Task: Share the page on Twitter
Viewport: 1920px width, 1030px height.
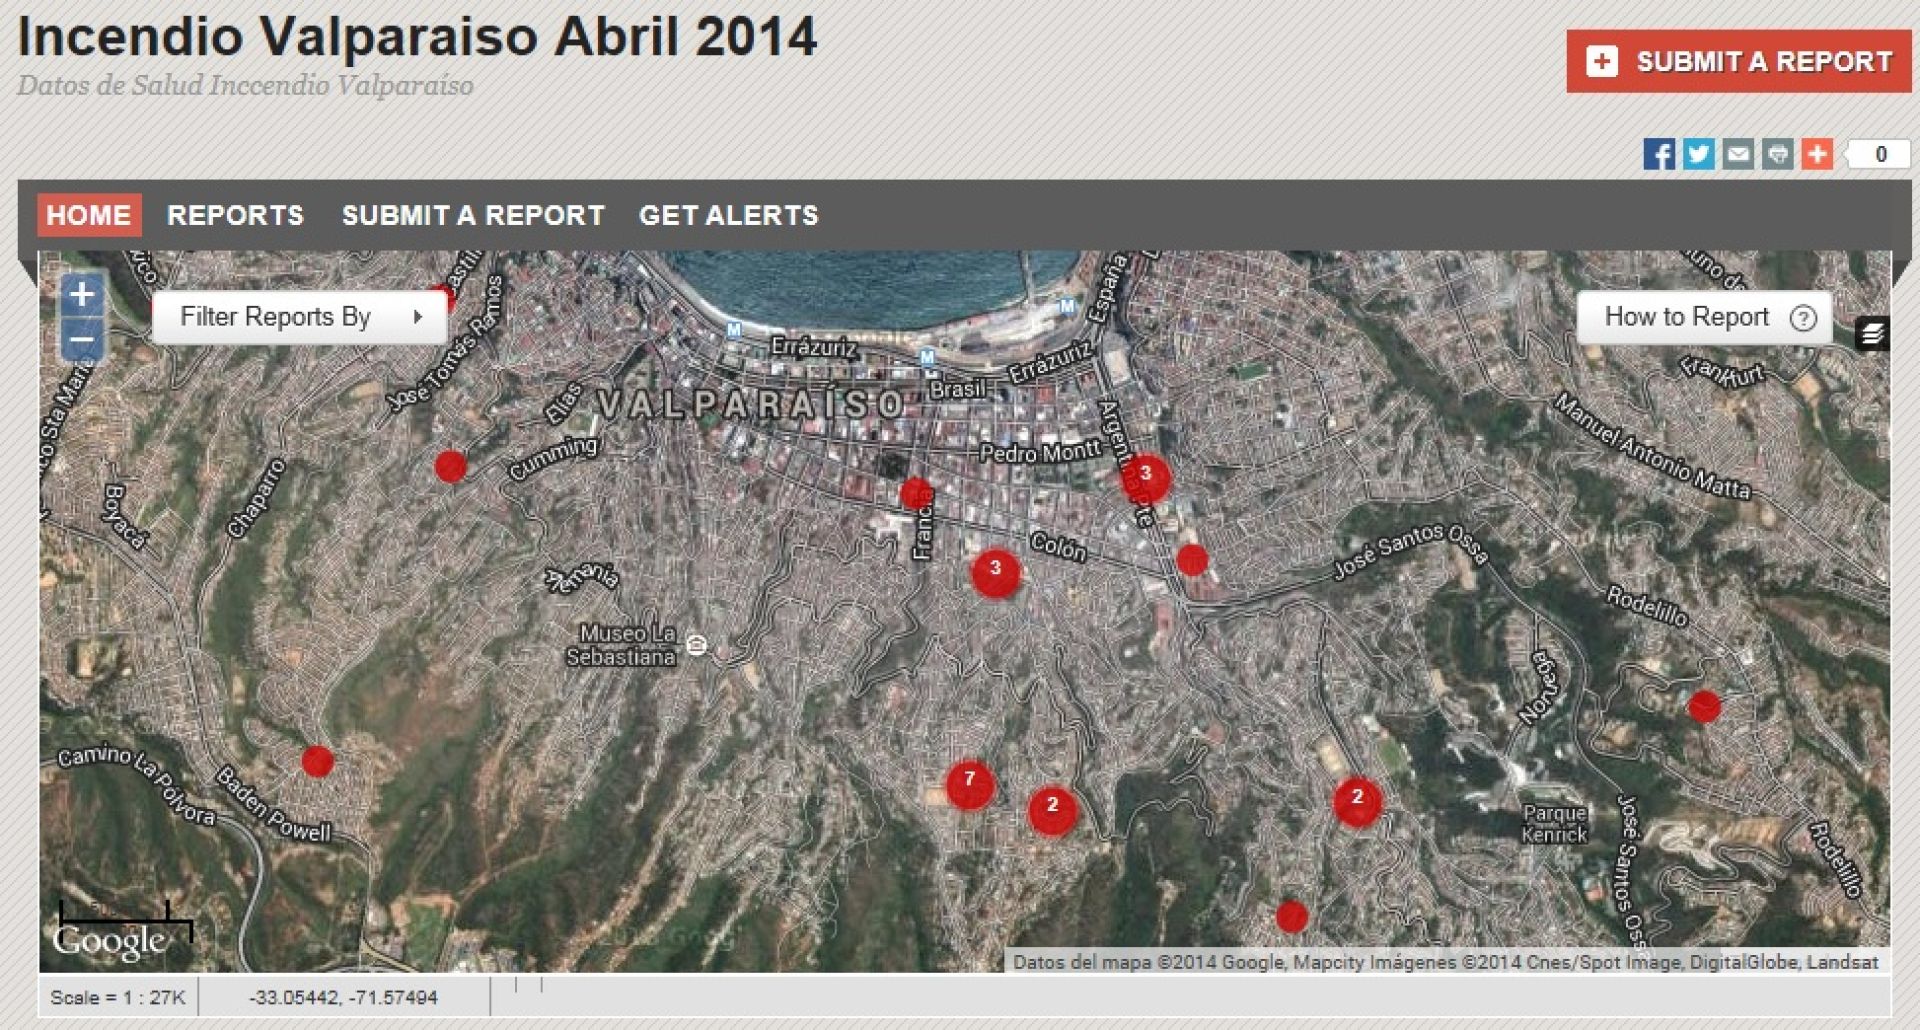Action: pyautogui.click(x=1698, y=154)
